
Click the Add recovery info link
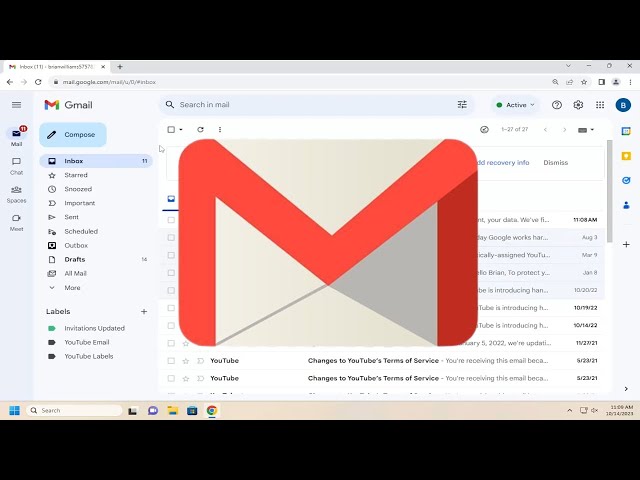[x=502, y=162]
